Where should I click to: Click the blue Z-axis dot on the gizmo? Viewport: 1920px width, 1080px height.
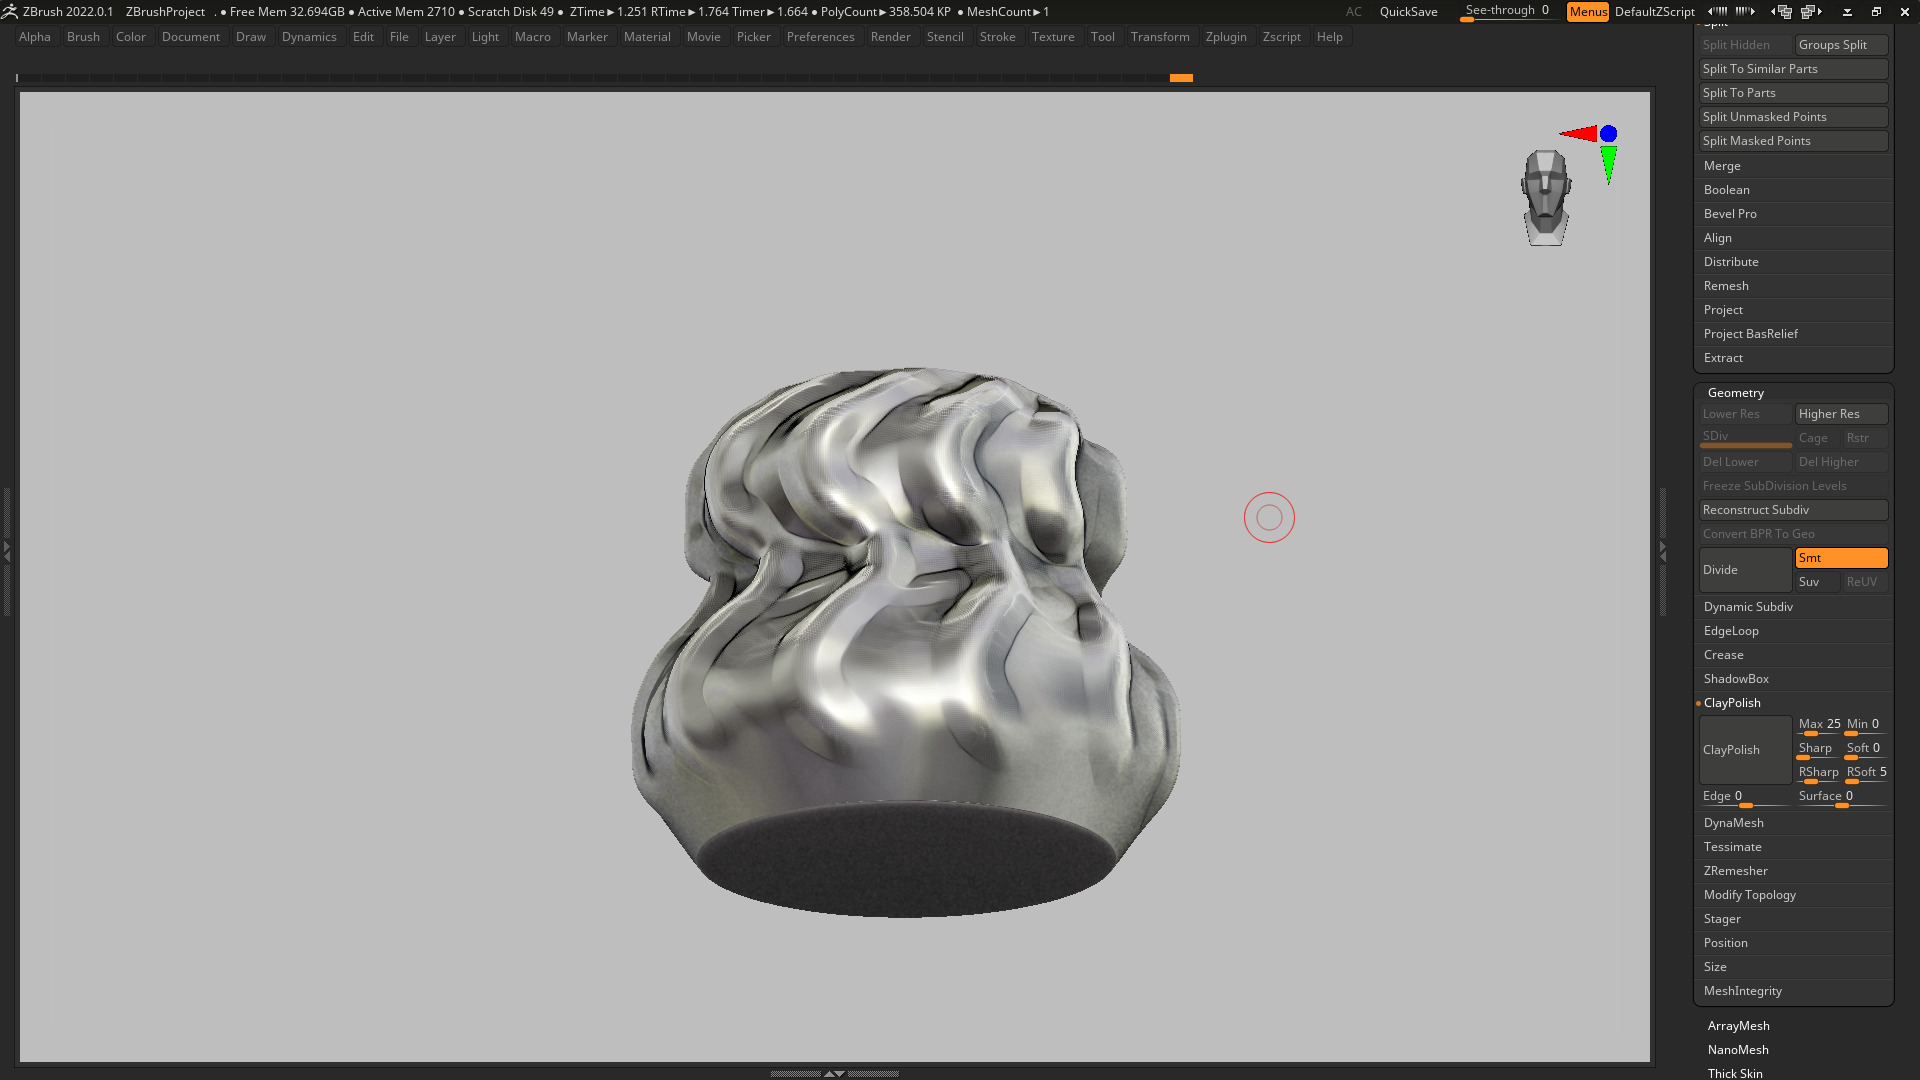click(1608, 133)
